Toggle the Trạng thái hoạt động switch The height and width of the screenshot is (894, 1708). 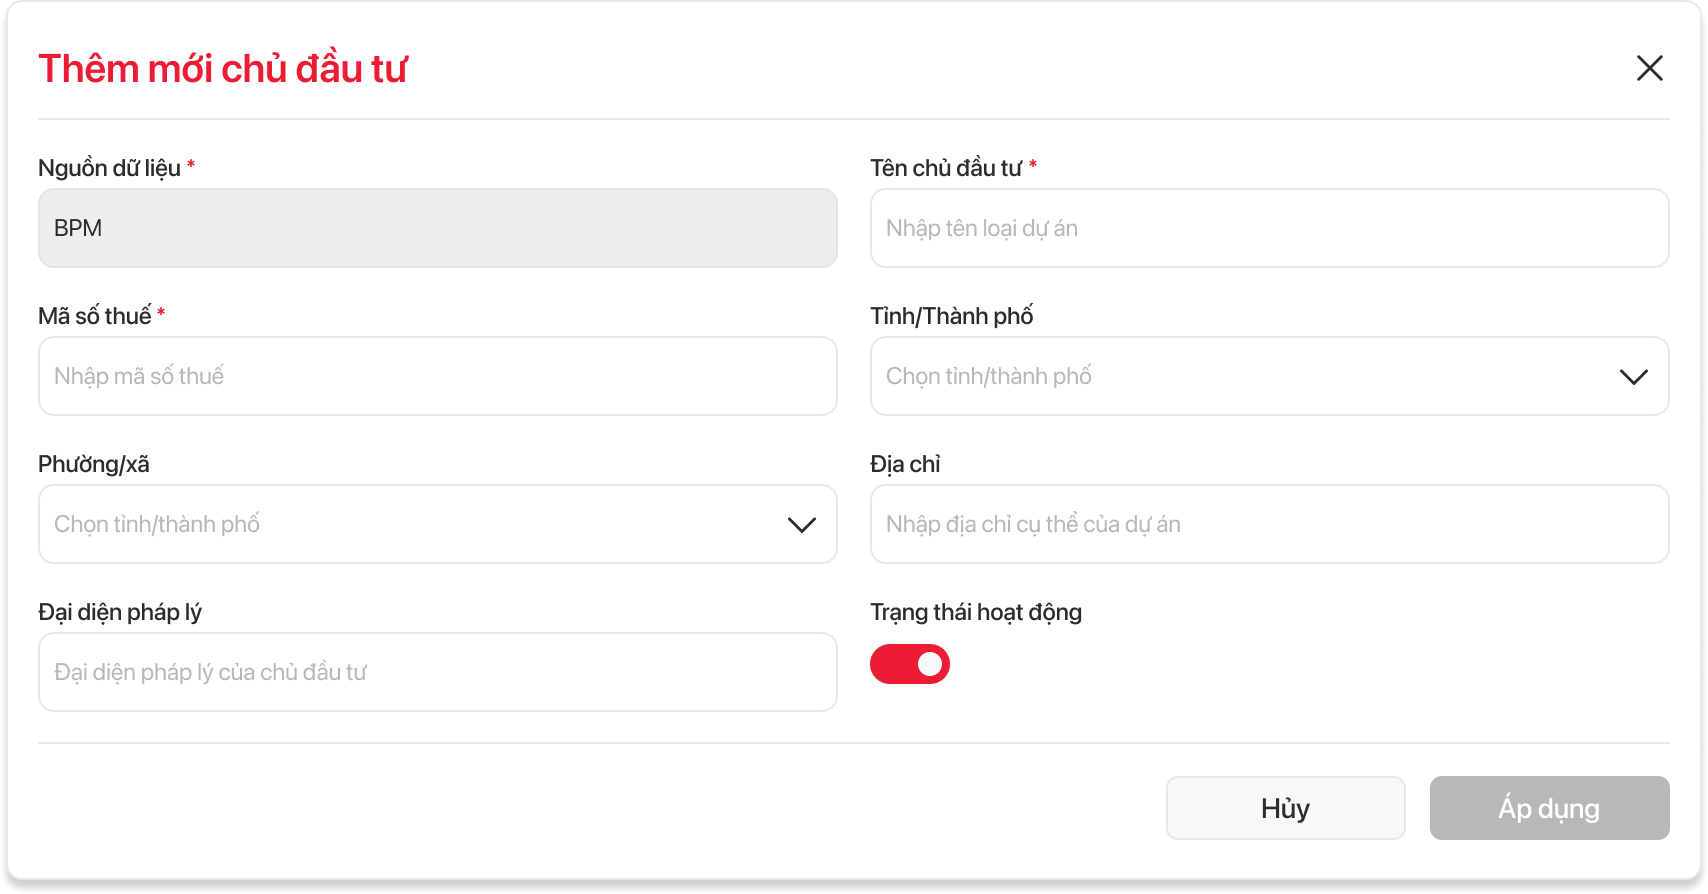pyautogui.click(x=909, y=664)
